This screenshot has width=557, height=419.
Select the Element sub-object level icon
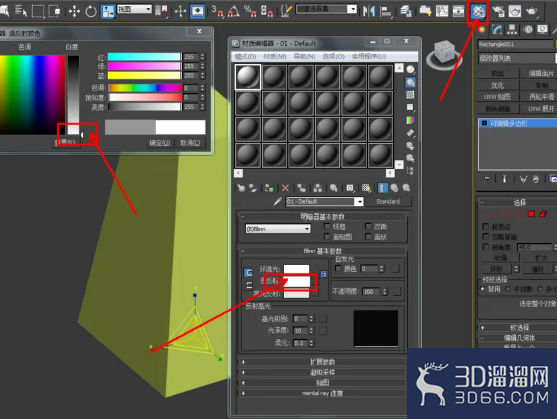pos(543,214)
